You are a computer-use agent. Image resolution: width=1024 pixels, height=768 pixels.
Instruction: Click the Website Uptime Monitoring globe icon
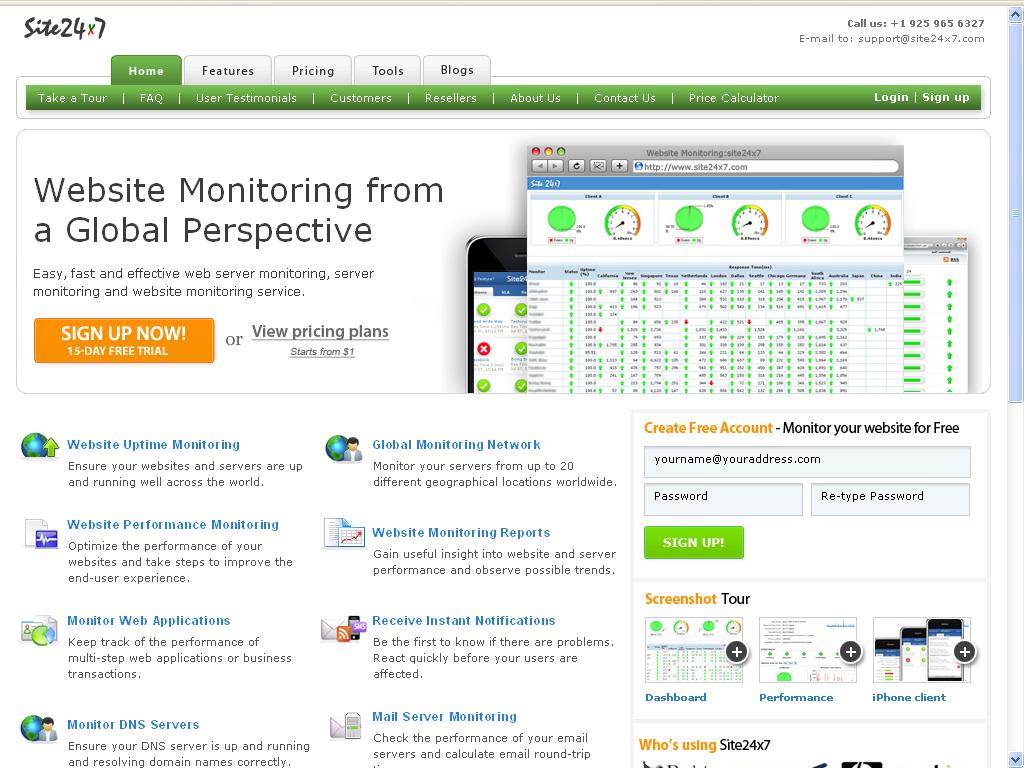(39, 446)
